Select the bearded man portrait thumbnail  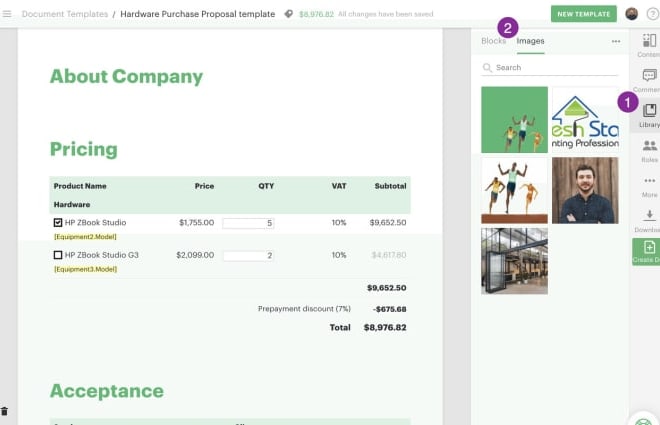(585, 190)
